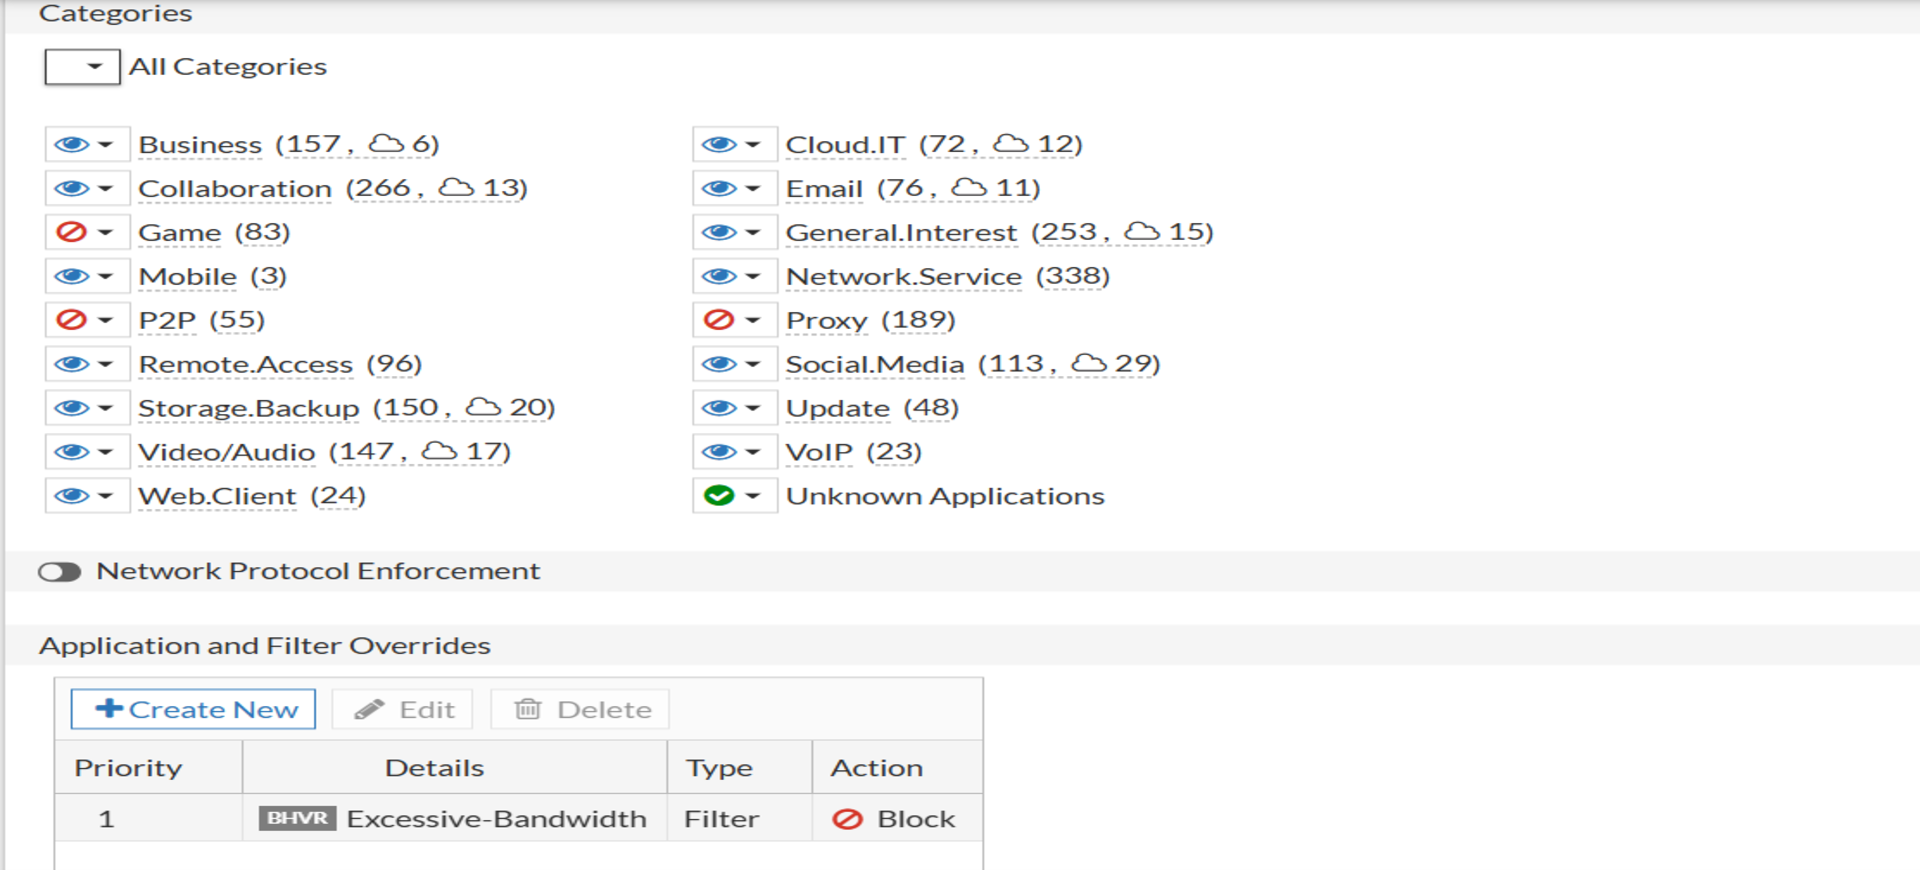Click the cloud icon beside Social.Media

click(x=1089, y=363)
